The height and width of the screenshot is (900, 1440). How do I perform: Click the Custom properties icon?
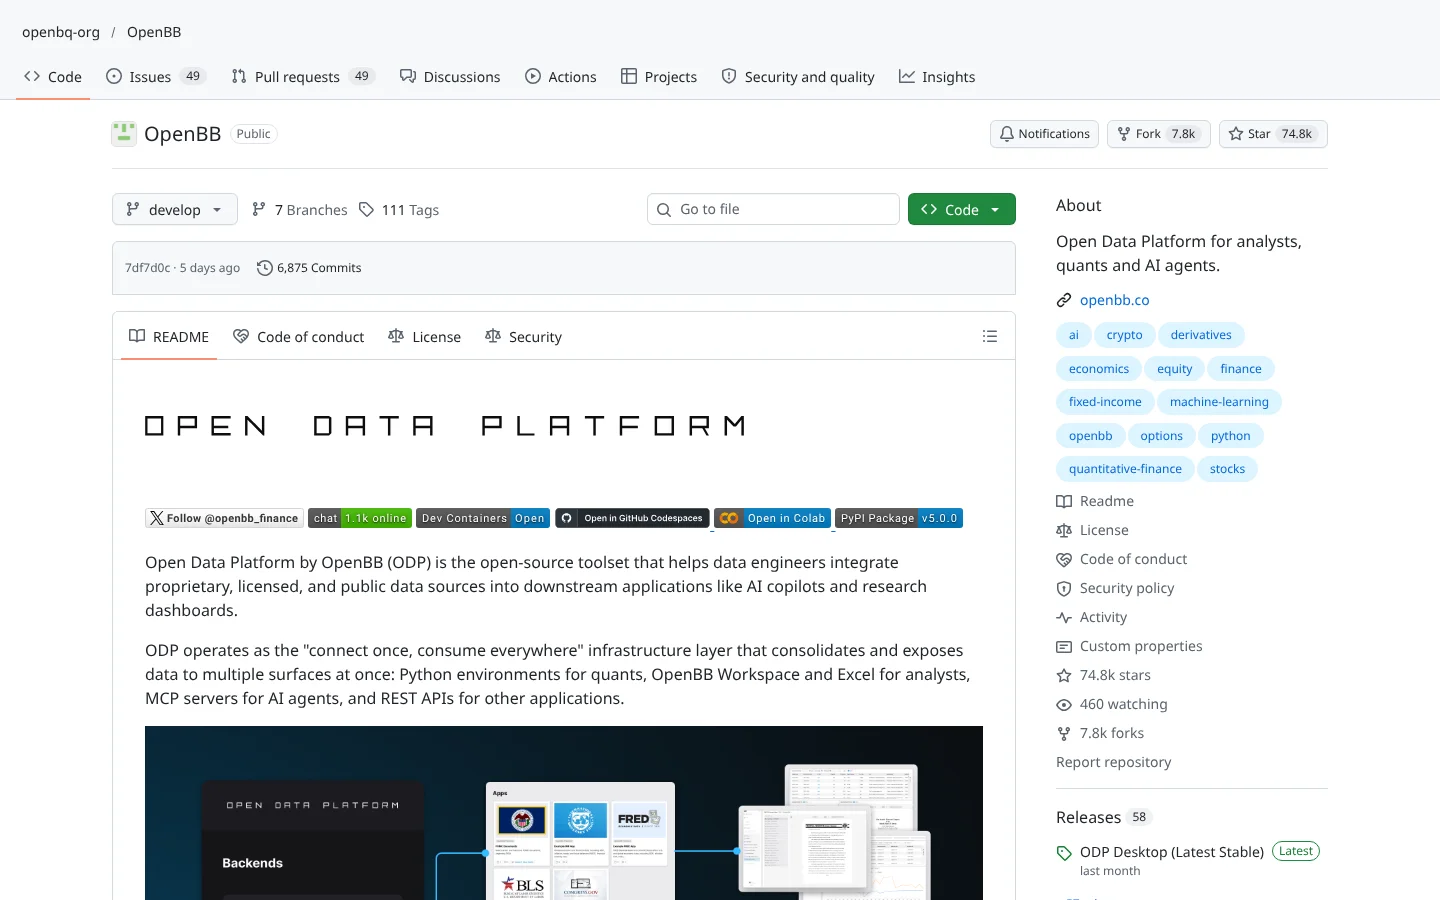[x=1064, y=646]
